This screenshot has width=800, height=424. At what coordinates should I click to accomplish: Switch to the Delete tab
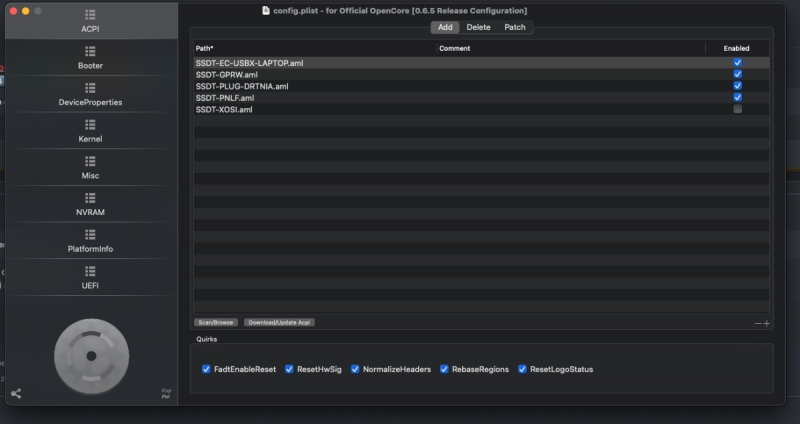click(478, 27)
